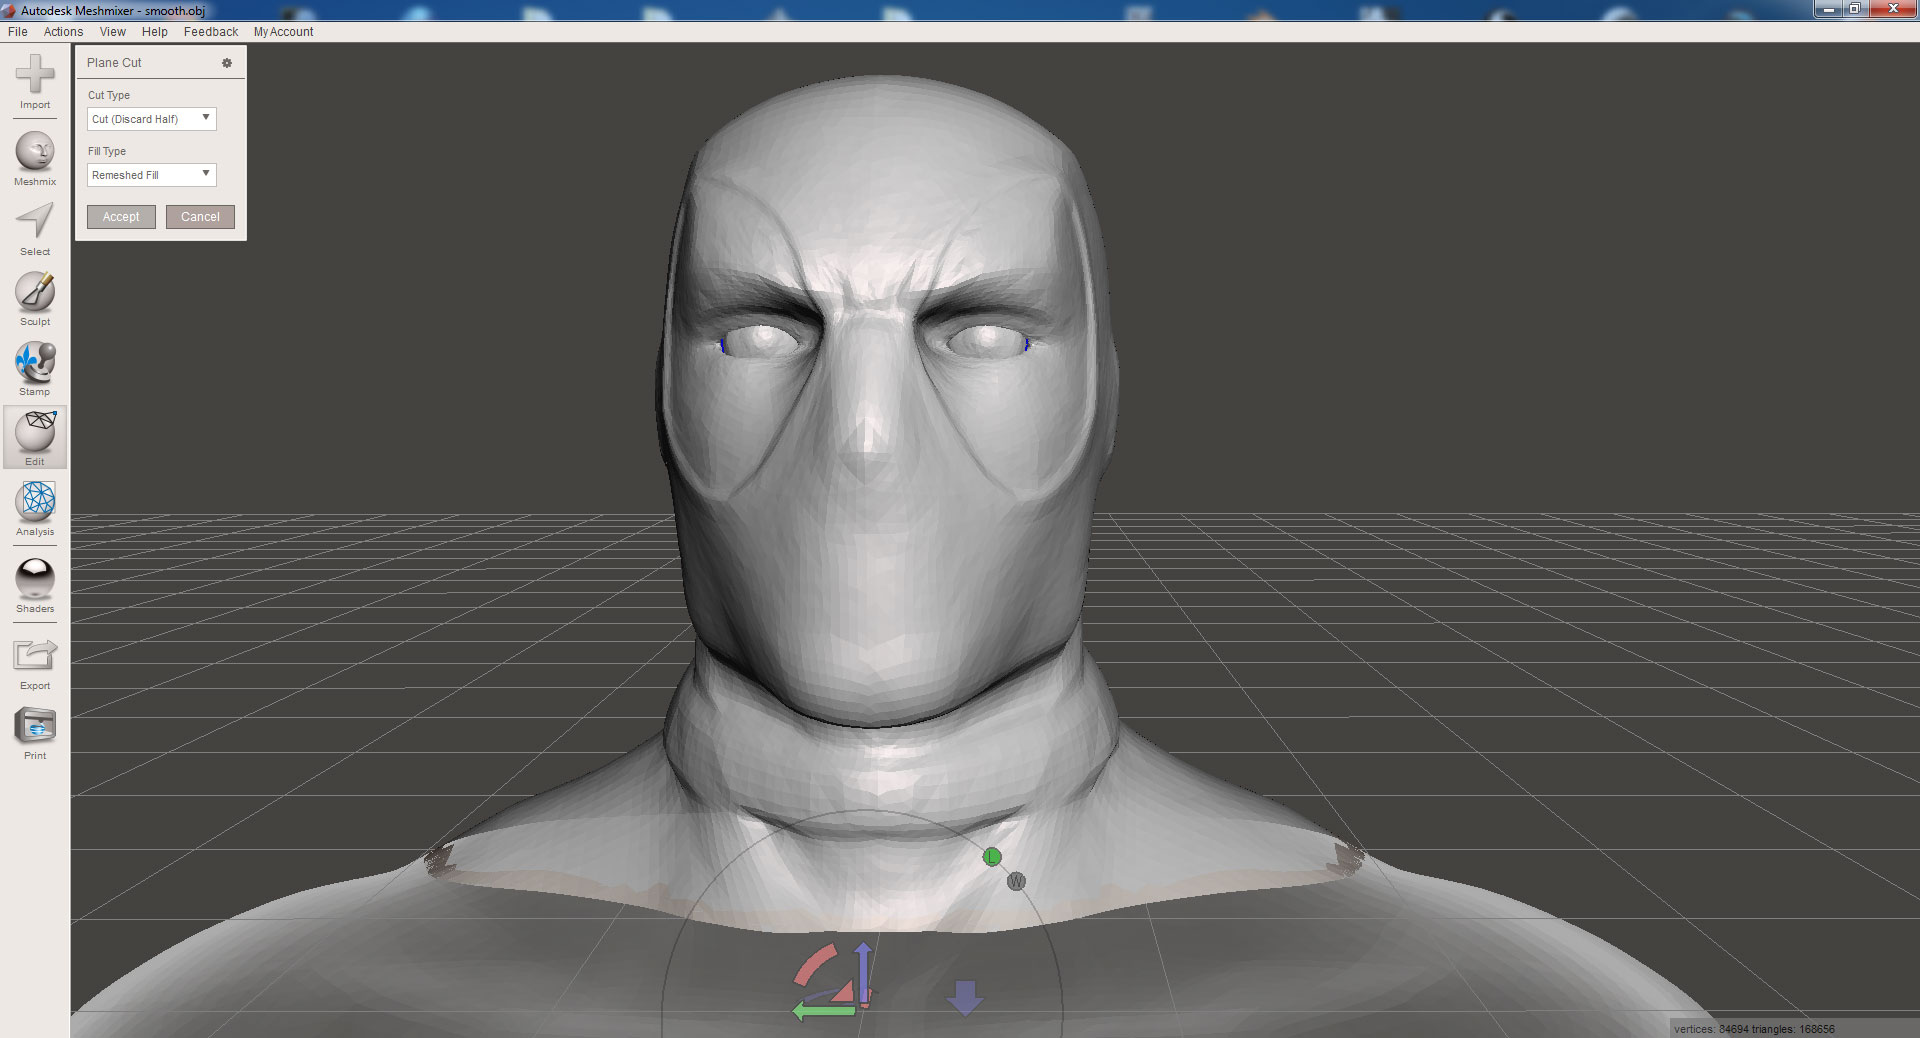Screen dimensions: 1920x1038
Task: Open the Cut Type dropdown
Action: pos(151,119)
